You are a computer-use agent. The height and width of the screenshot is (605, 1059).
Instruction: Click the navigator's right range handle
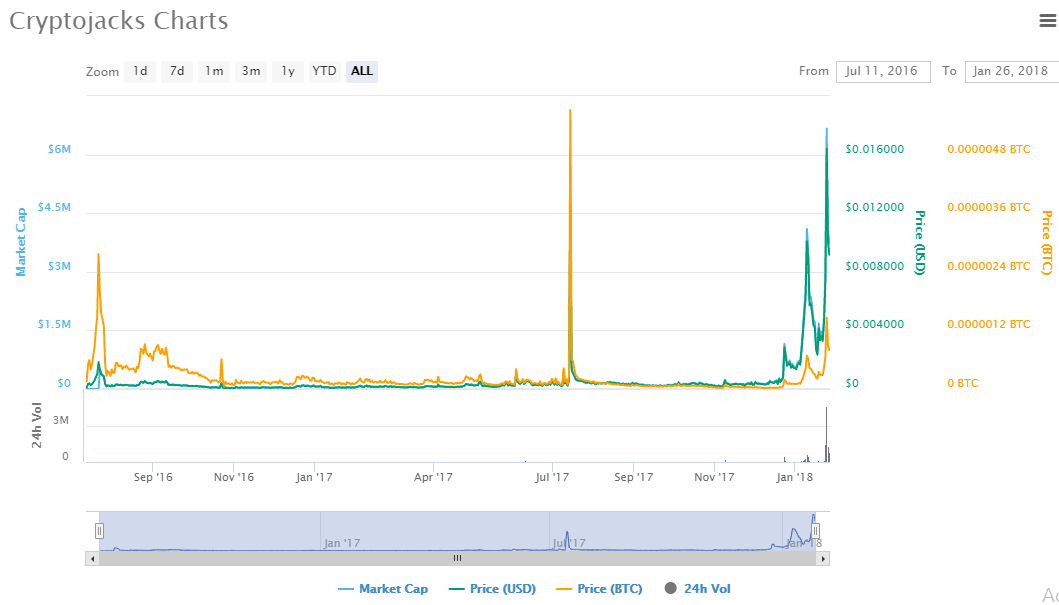tap(815, 531)
